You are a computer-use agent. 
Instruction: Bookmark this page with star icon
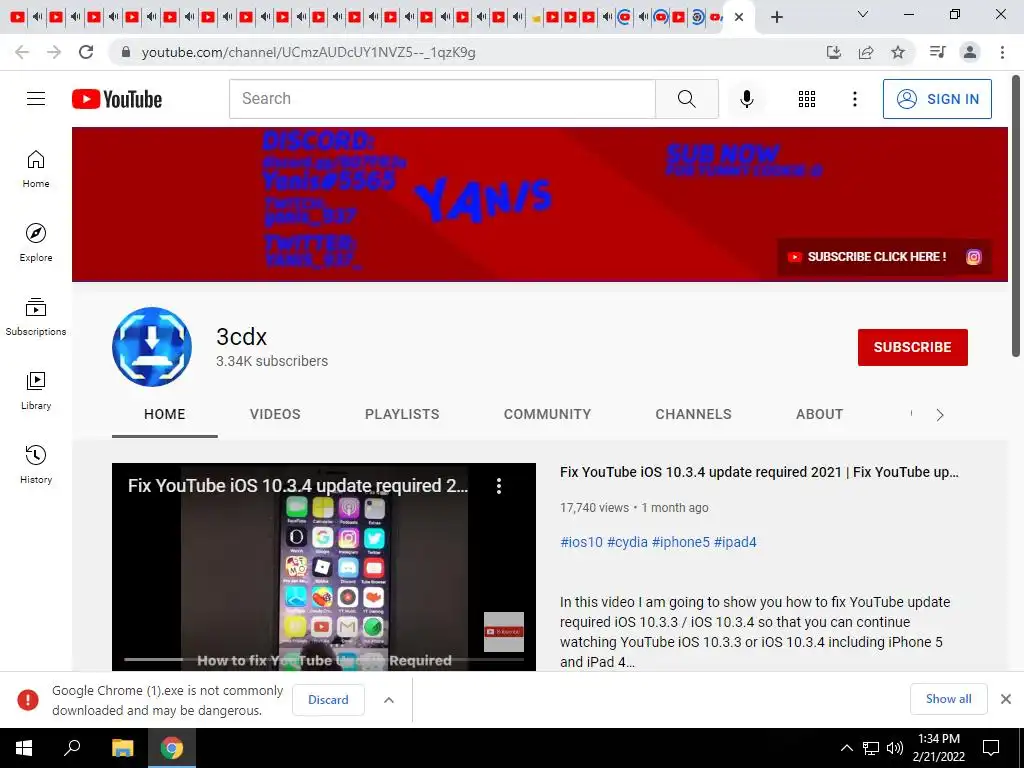898,52
